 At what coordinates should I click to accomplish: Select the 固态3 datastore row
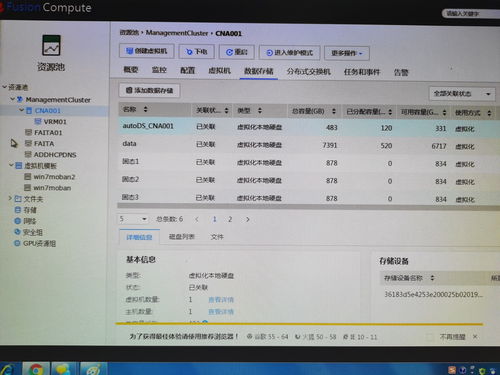coord(309,198)
